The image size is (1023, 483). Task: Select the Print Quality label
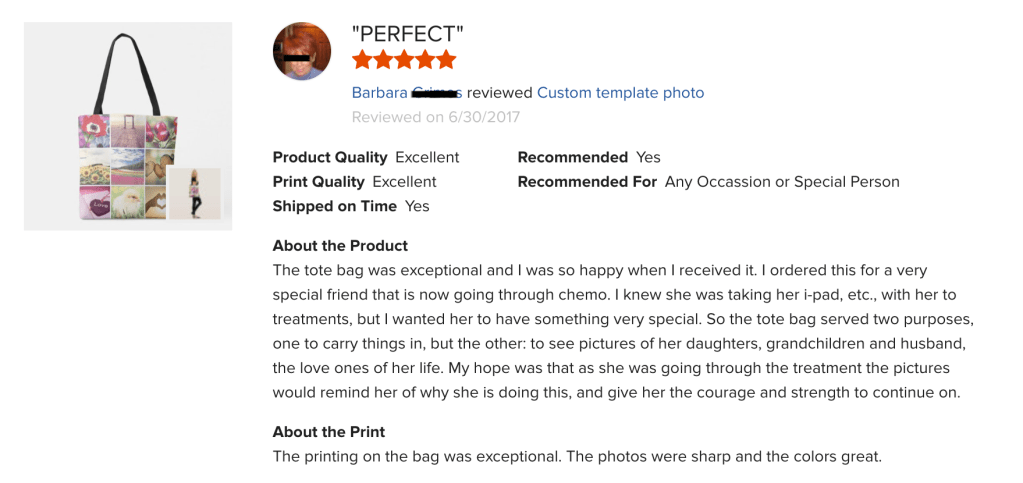pyautogui.click(x=318, y=182)
